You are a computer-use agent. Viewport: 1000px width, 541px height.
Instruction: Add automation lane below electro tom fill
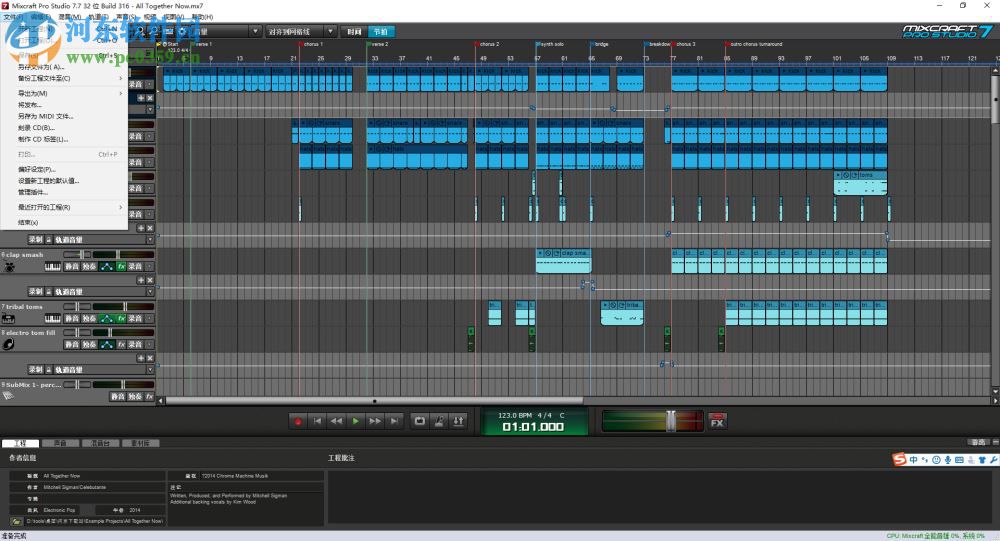point(141,358)
